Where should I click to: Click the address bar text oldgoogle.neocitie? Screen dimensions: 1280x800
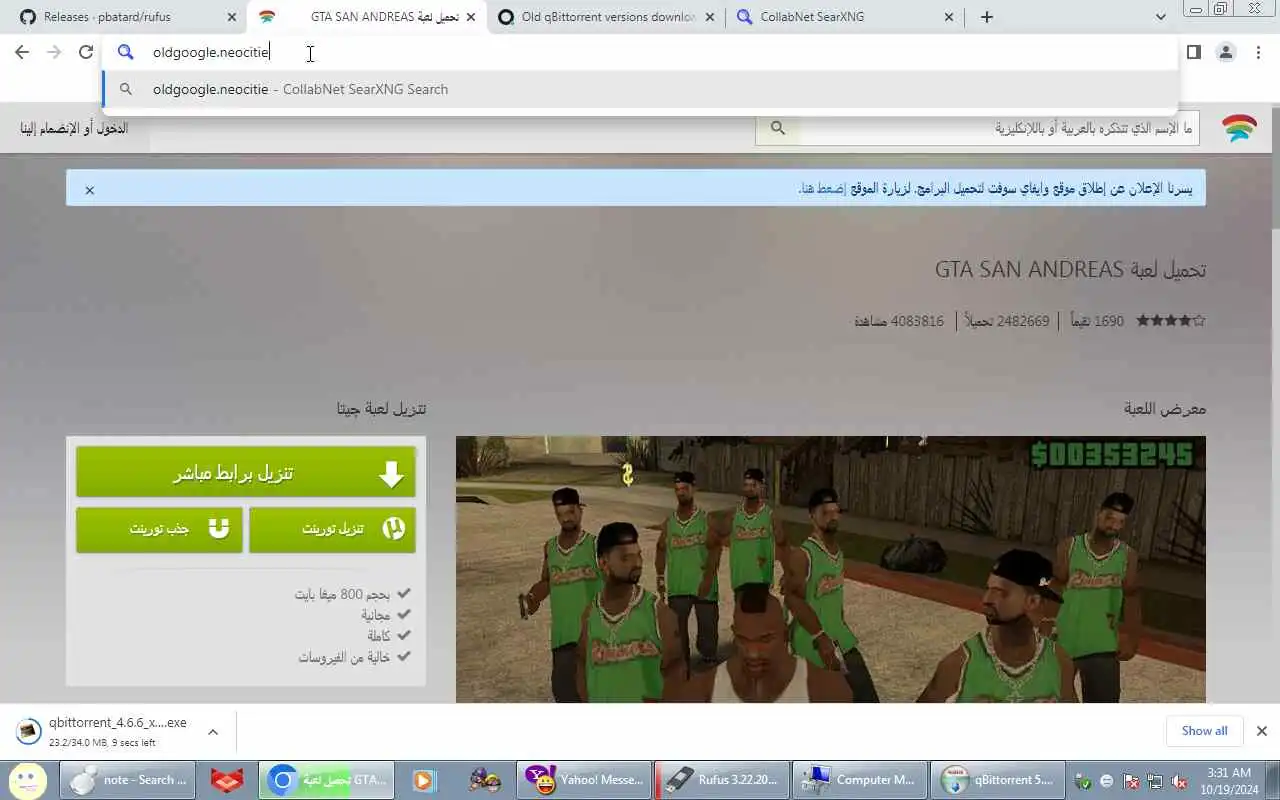pos(211,52)
